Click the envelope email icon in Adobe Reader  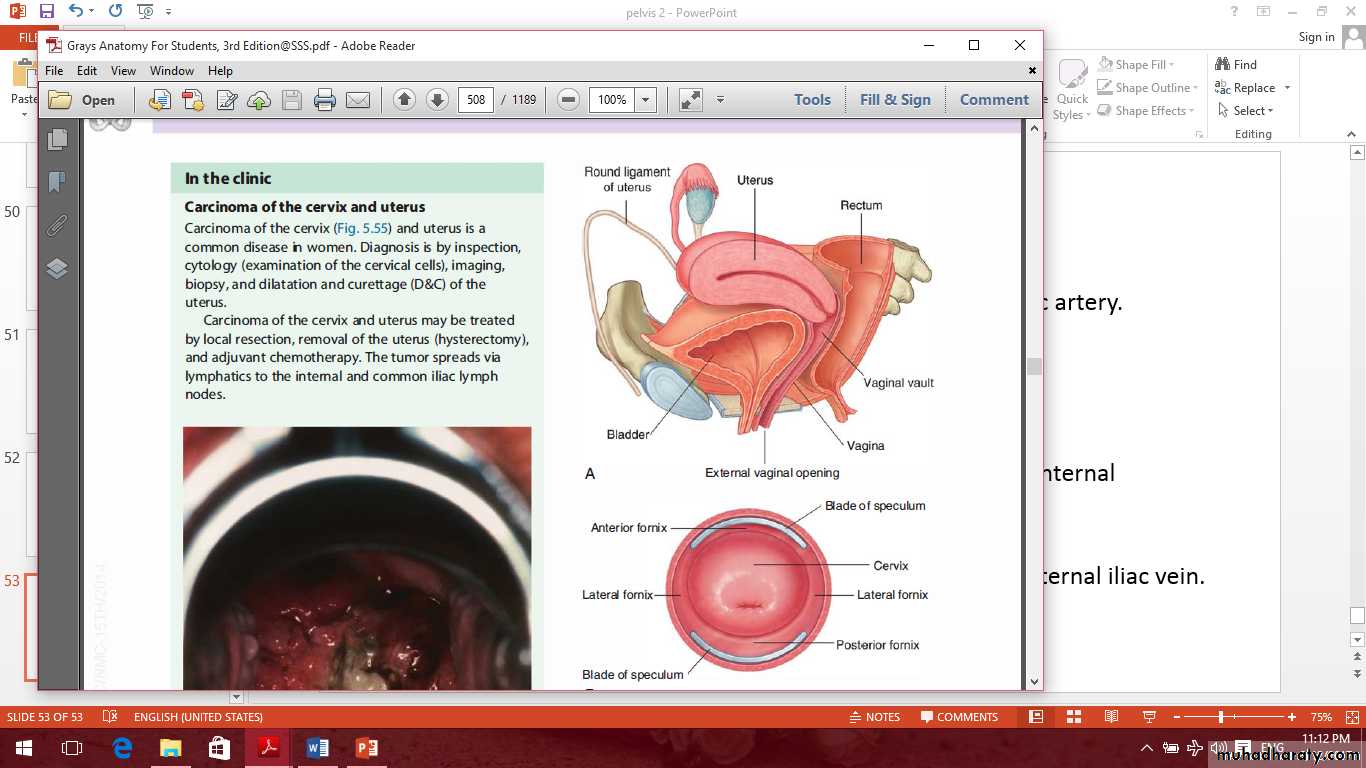click(357, 100)
